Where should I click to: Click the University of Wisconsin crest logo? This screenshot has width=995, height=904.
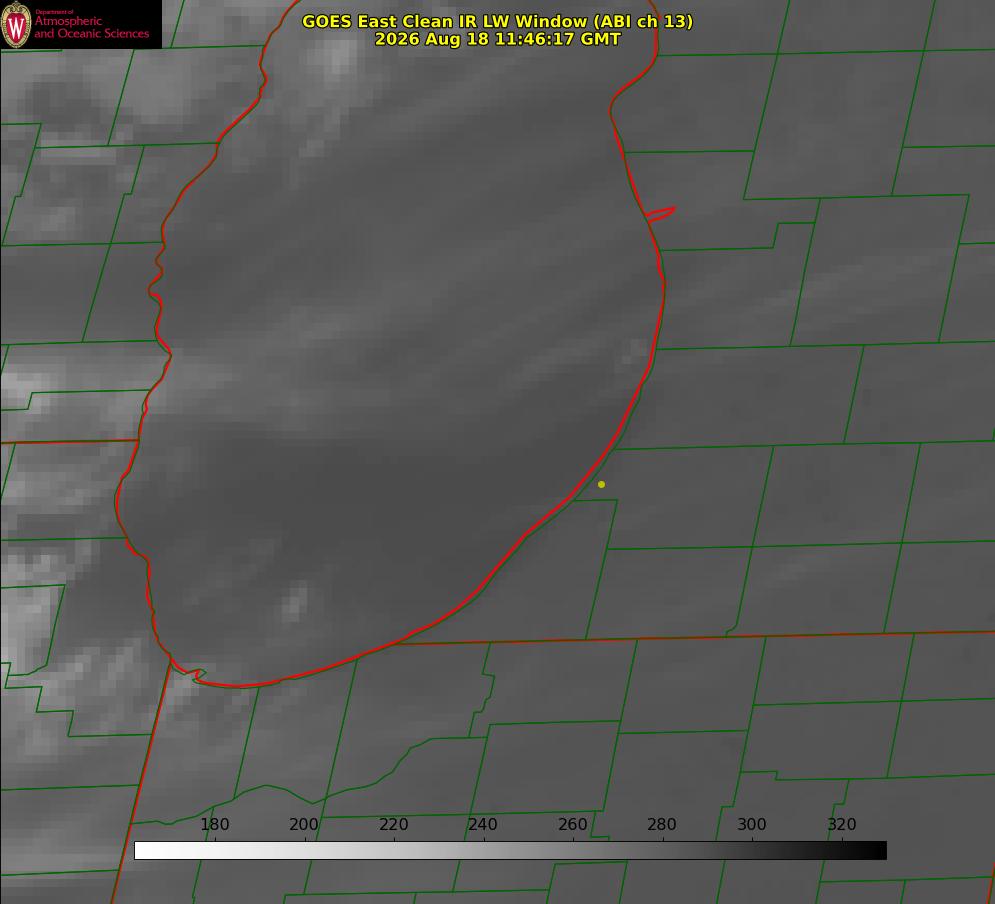pos(16,24)
